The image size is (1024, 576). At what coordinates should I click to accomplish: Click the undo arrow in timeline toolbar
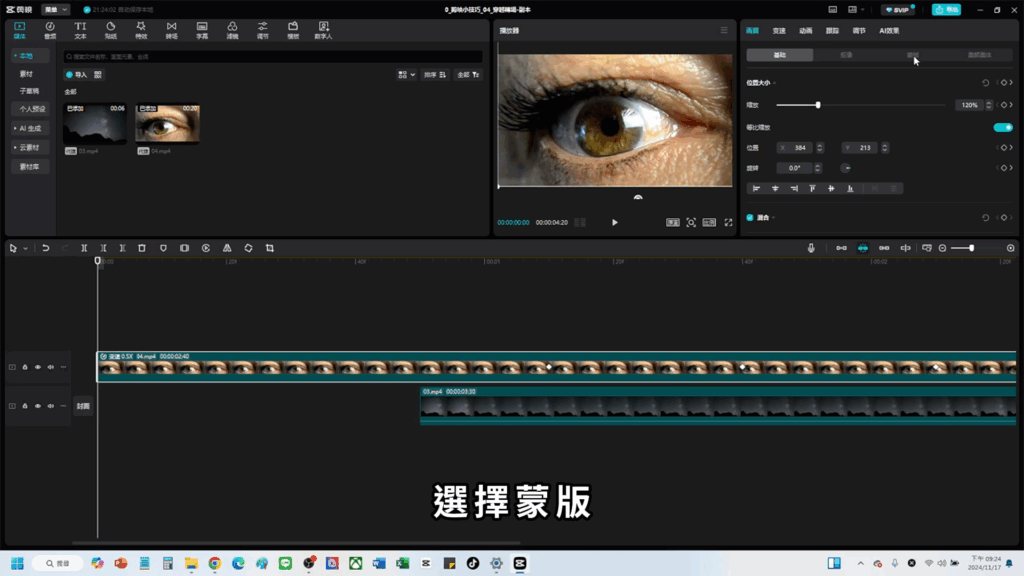point(46,248)
